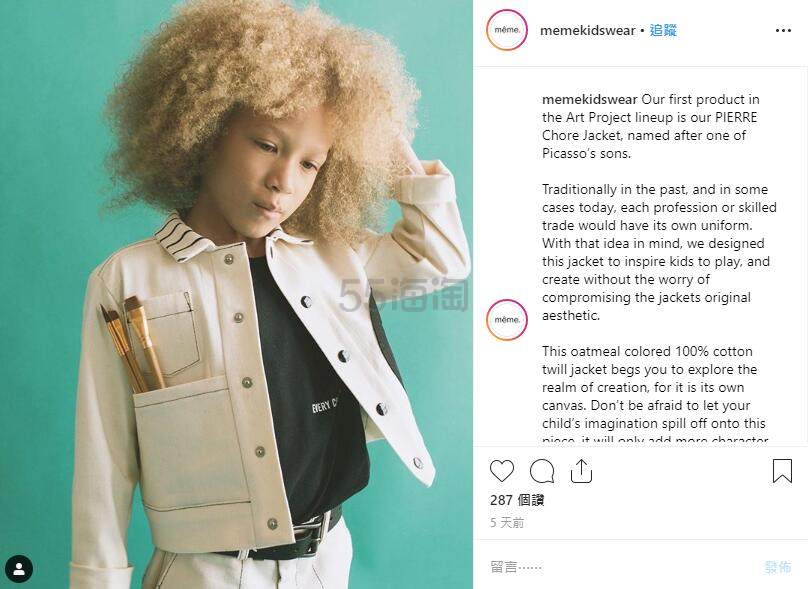
Task: Click the 55海淘 watermark on the photo
Action: click(403, 294)
